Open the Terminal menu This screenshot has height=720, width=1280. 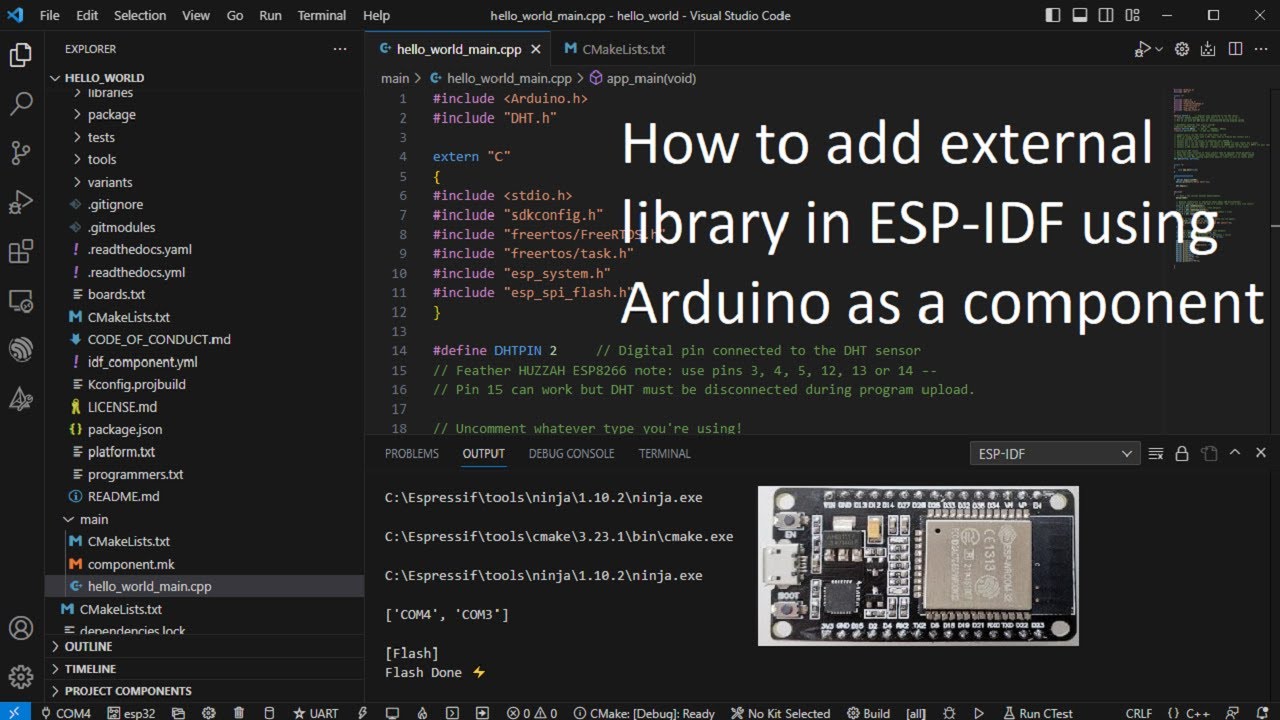tap(322, 15)
